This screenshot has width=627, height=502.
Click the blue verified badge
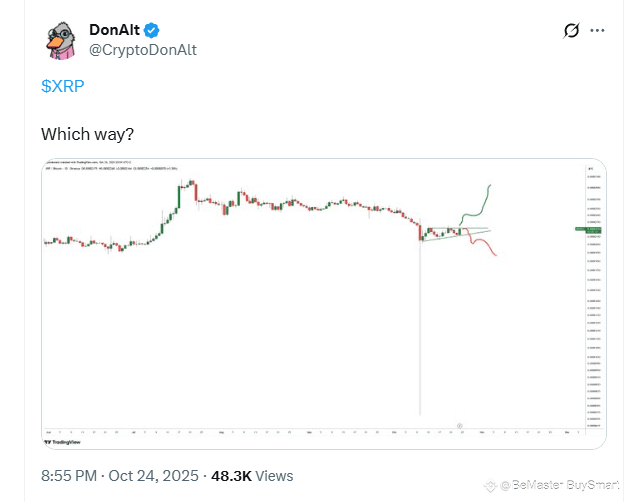pos(152,30)
